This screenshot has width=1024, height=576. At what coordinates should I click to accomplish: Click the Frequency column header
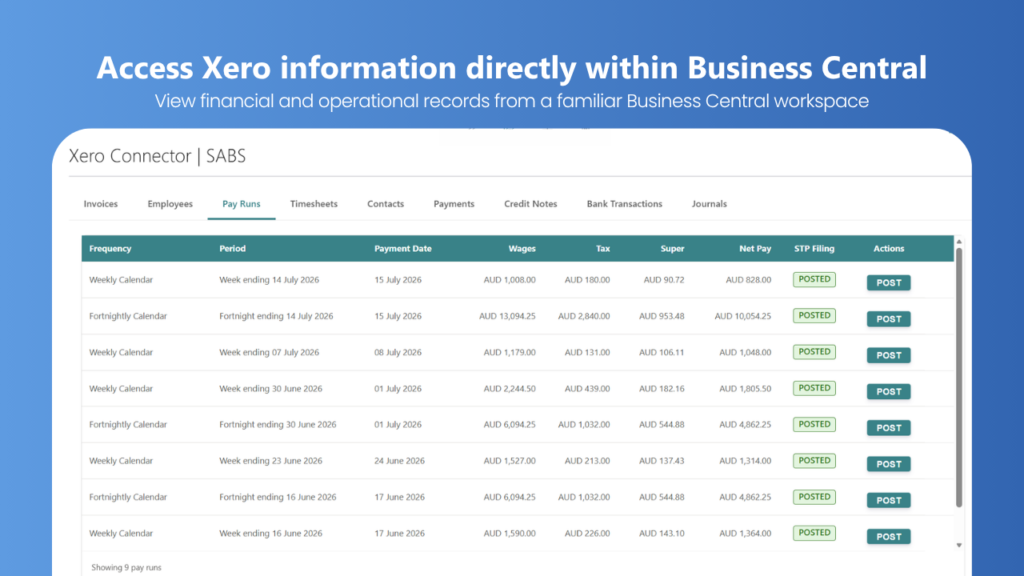pos(110,249)
